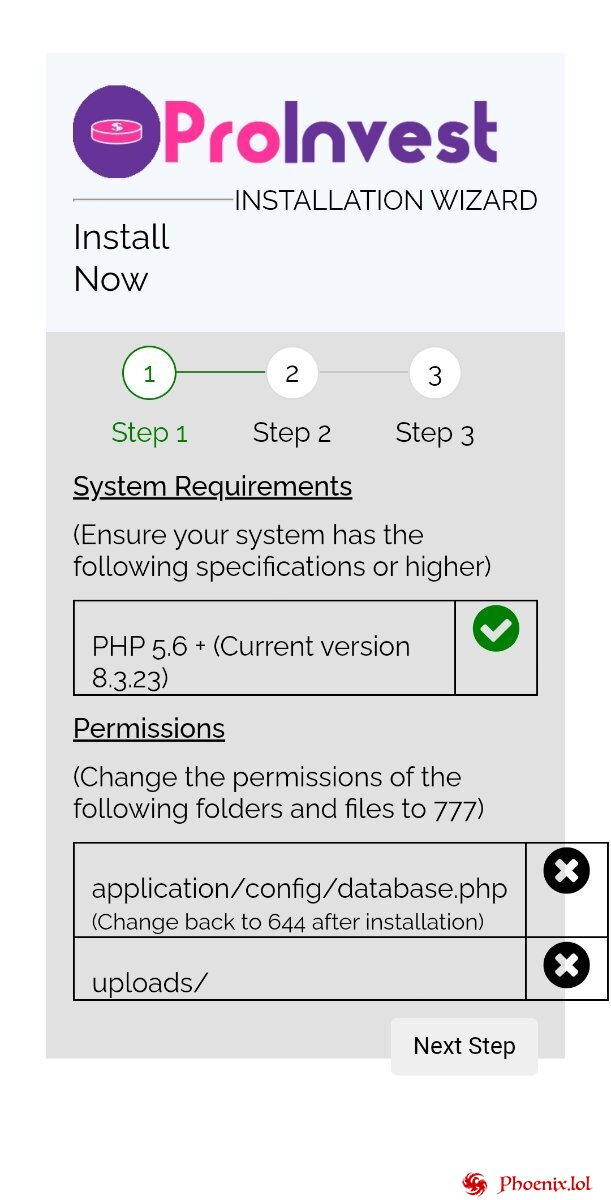This screenshot has width=611, height=1200.
Task: Click the Phoenix.lol watermark text
Action: [544, 1184]
